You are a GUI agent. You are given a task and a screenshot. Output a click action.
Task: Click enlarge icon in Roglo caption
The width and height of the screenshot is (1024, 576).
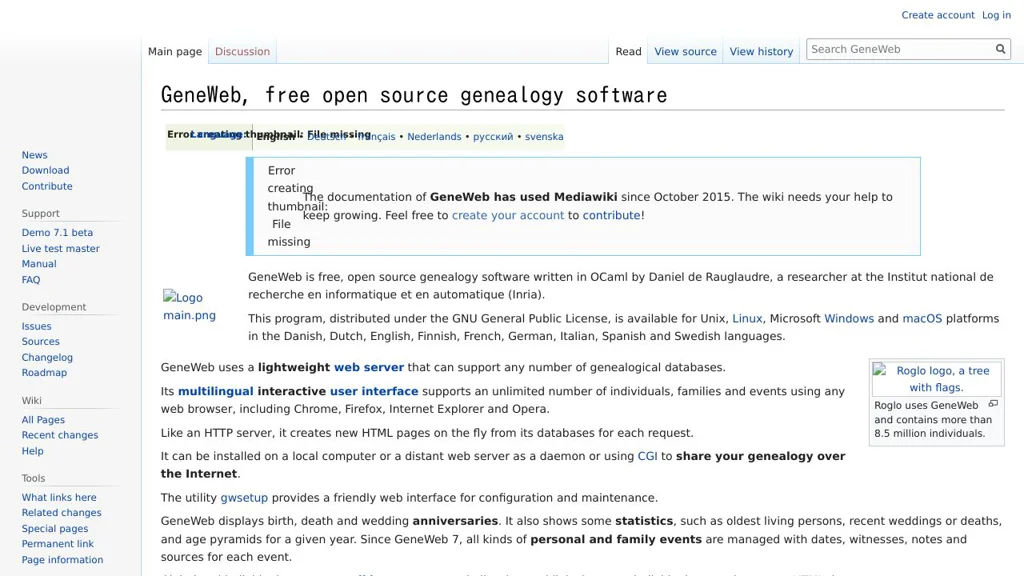pos(993,404)
